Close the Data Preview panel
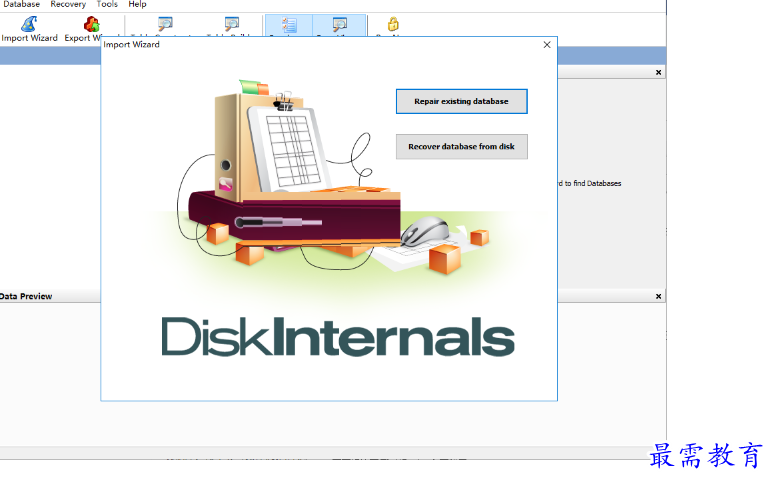771x487 pixels. point(658,296)
